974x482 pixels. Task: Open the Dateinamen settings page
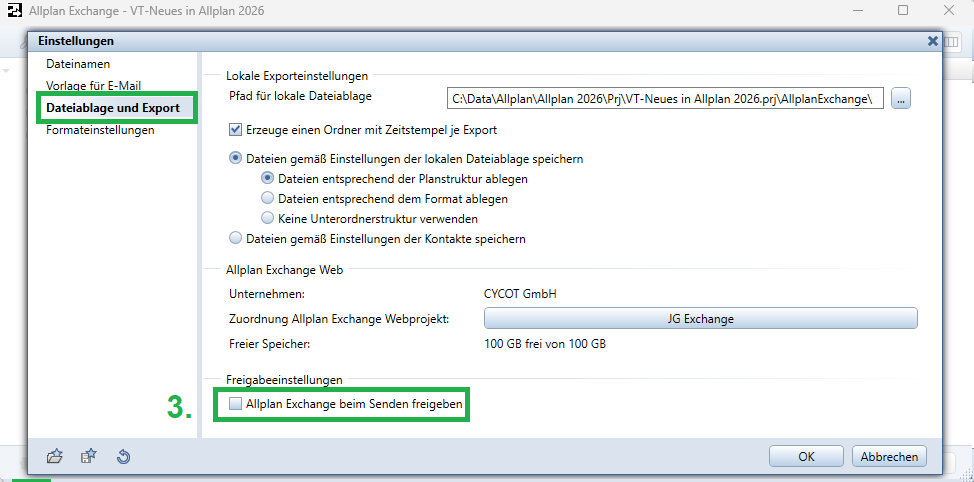[x=78, y=64]
